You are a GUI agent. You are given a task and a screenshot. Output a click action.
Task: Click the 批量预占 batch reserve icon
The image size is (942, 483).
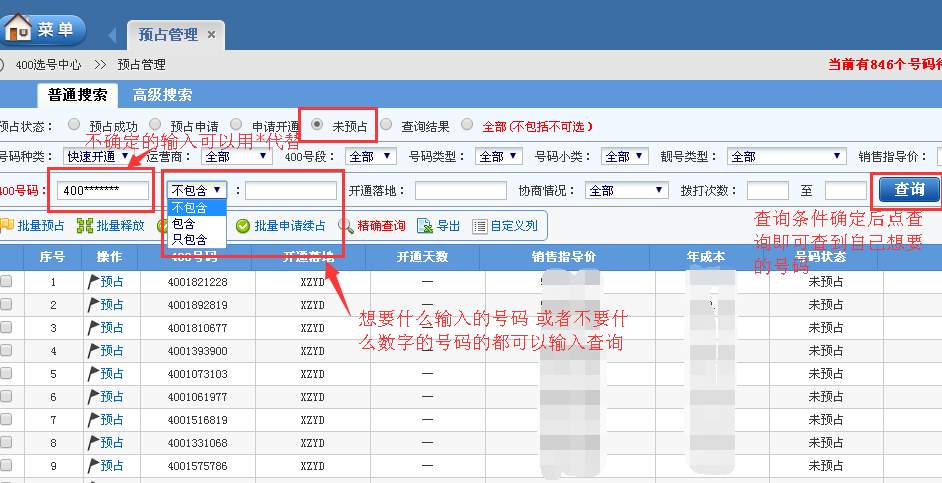coord(6,226)
